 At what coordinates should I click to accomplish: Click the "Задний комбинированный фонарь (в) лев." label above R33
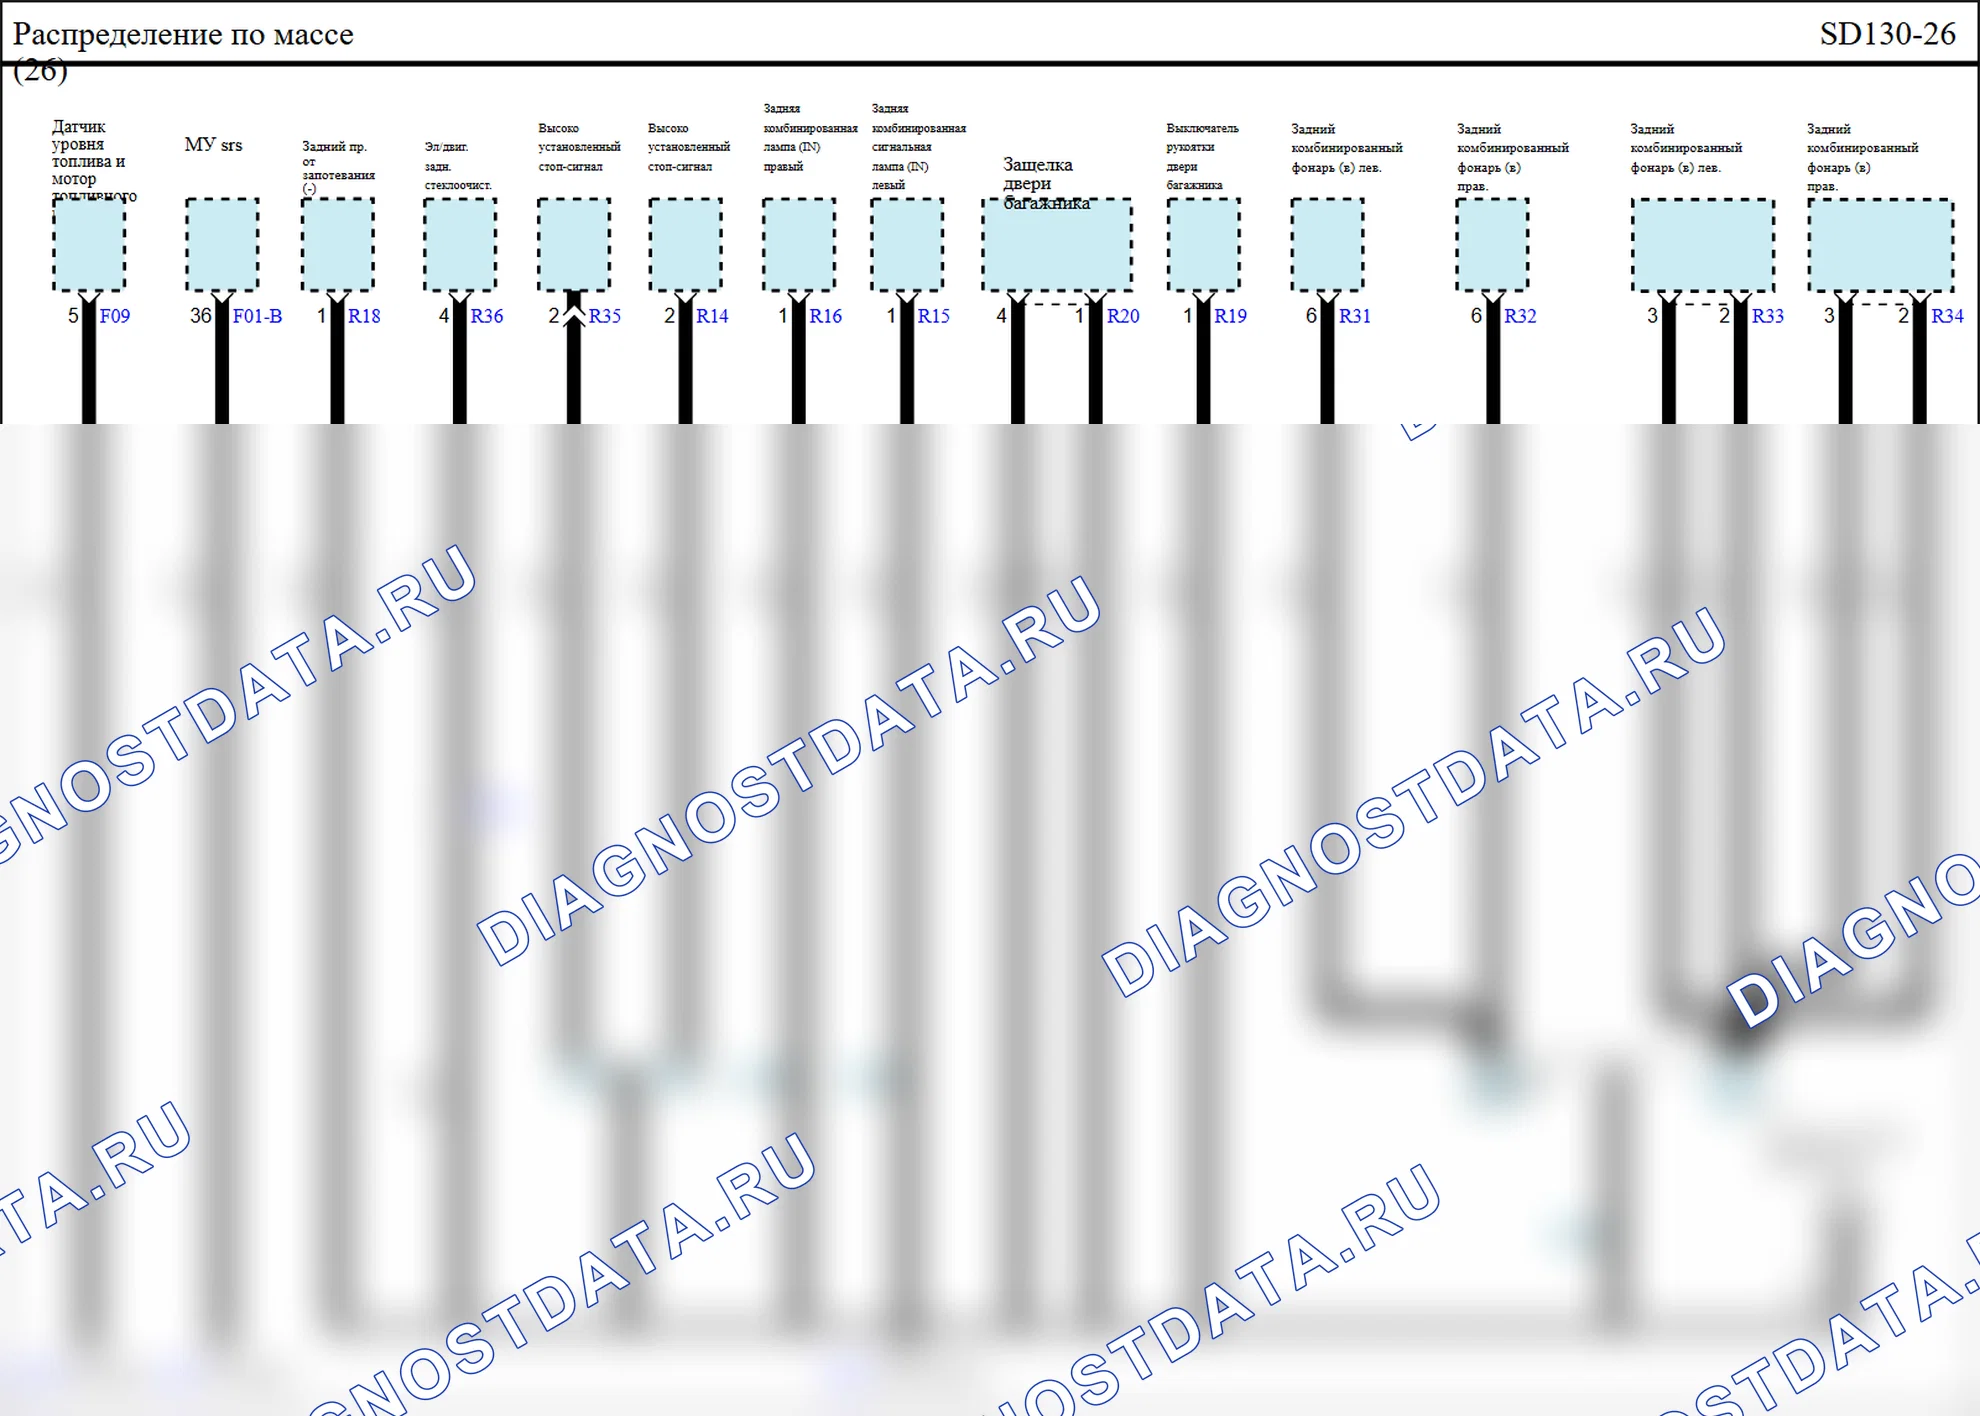(x=1686, y=148)
